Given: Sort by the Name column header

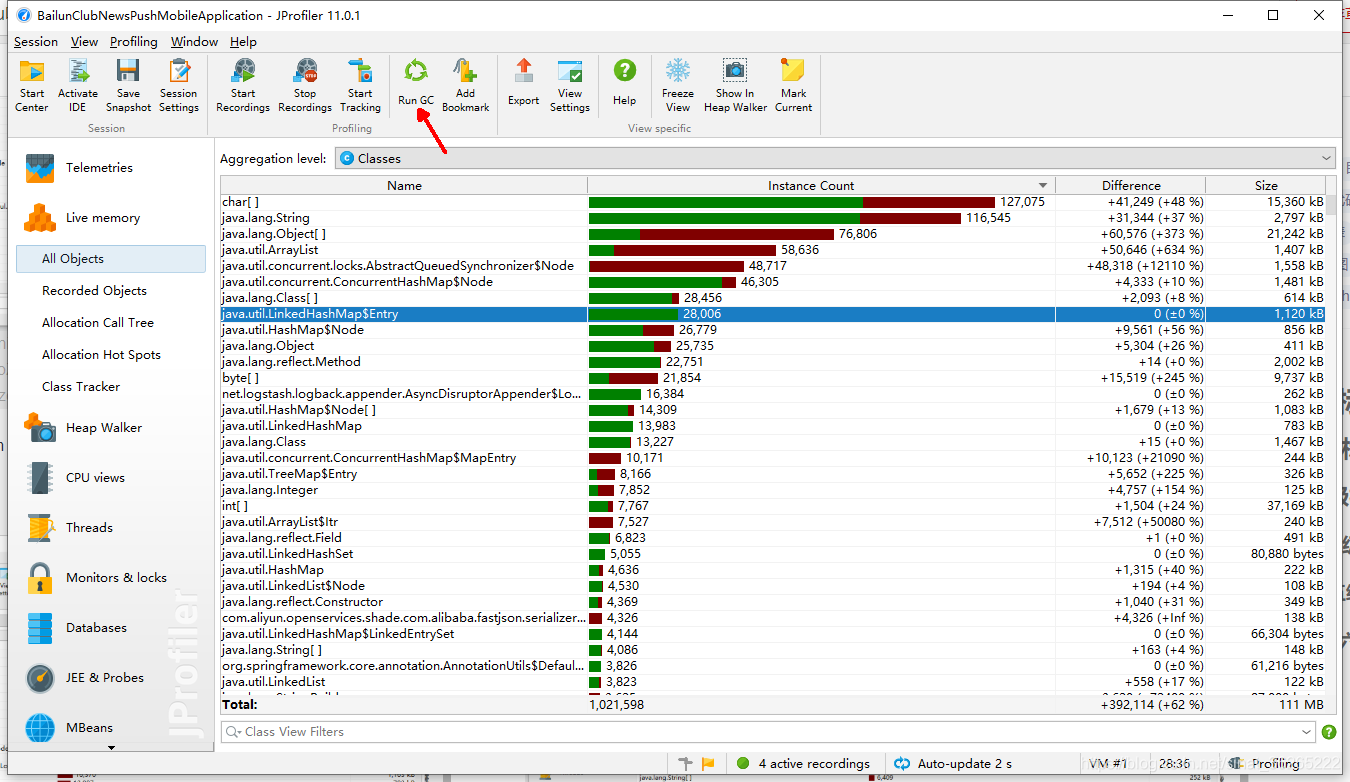Looking at the screenshot, I should (x=404, y=185).
